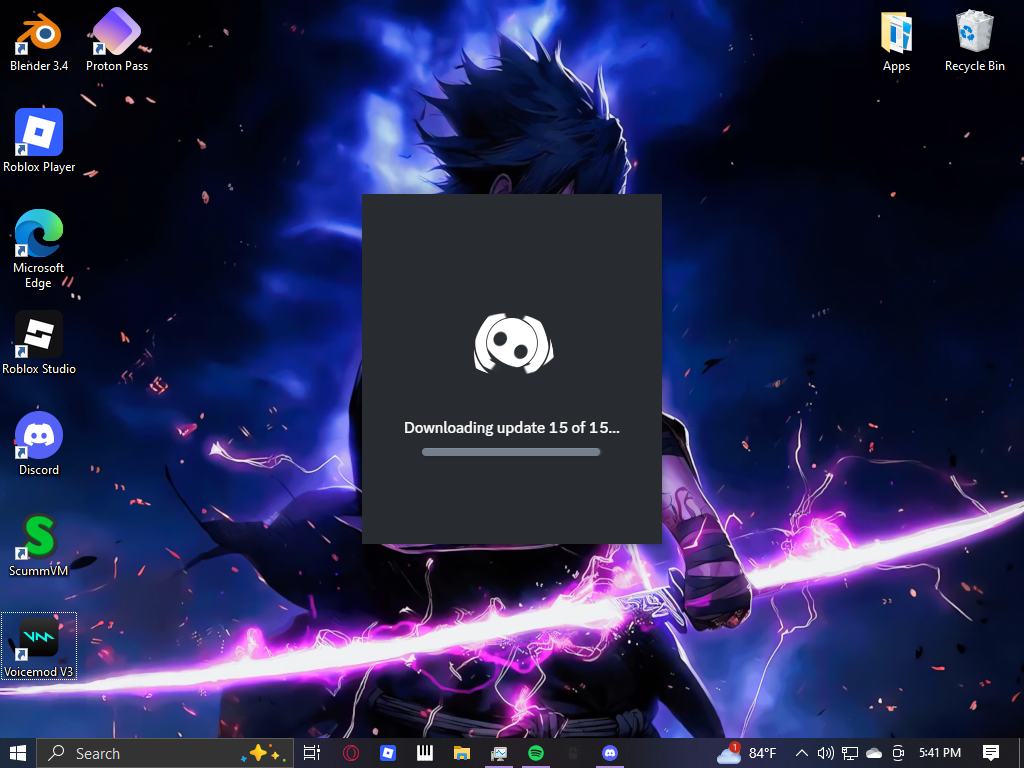Open the piano keys app in taskbar
The image size is (1024, 768).
click(x=425, y=753)
